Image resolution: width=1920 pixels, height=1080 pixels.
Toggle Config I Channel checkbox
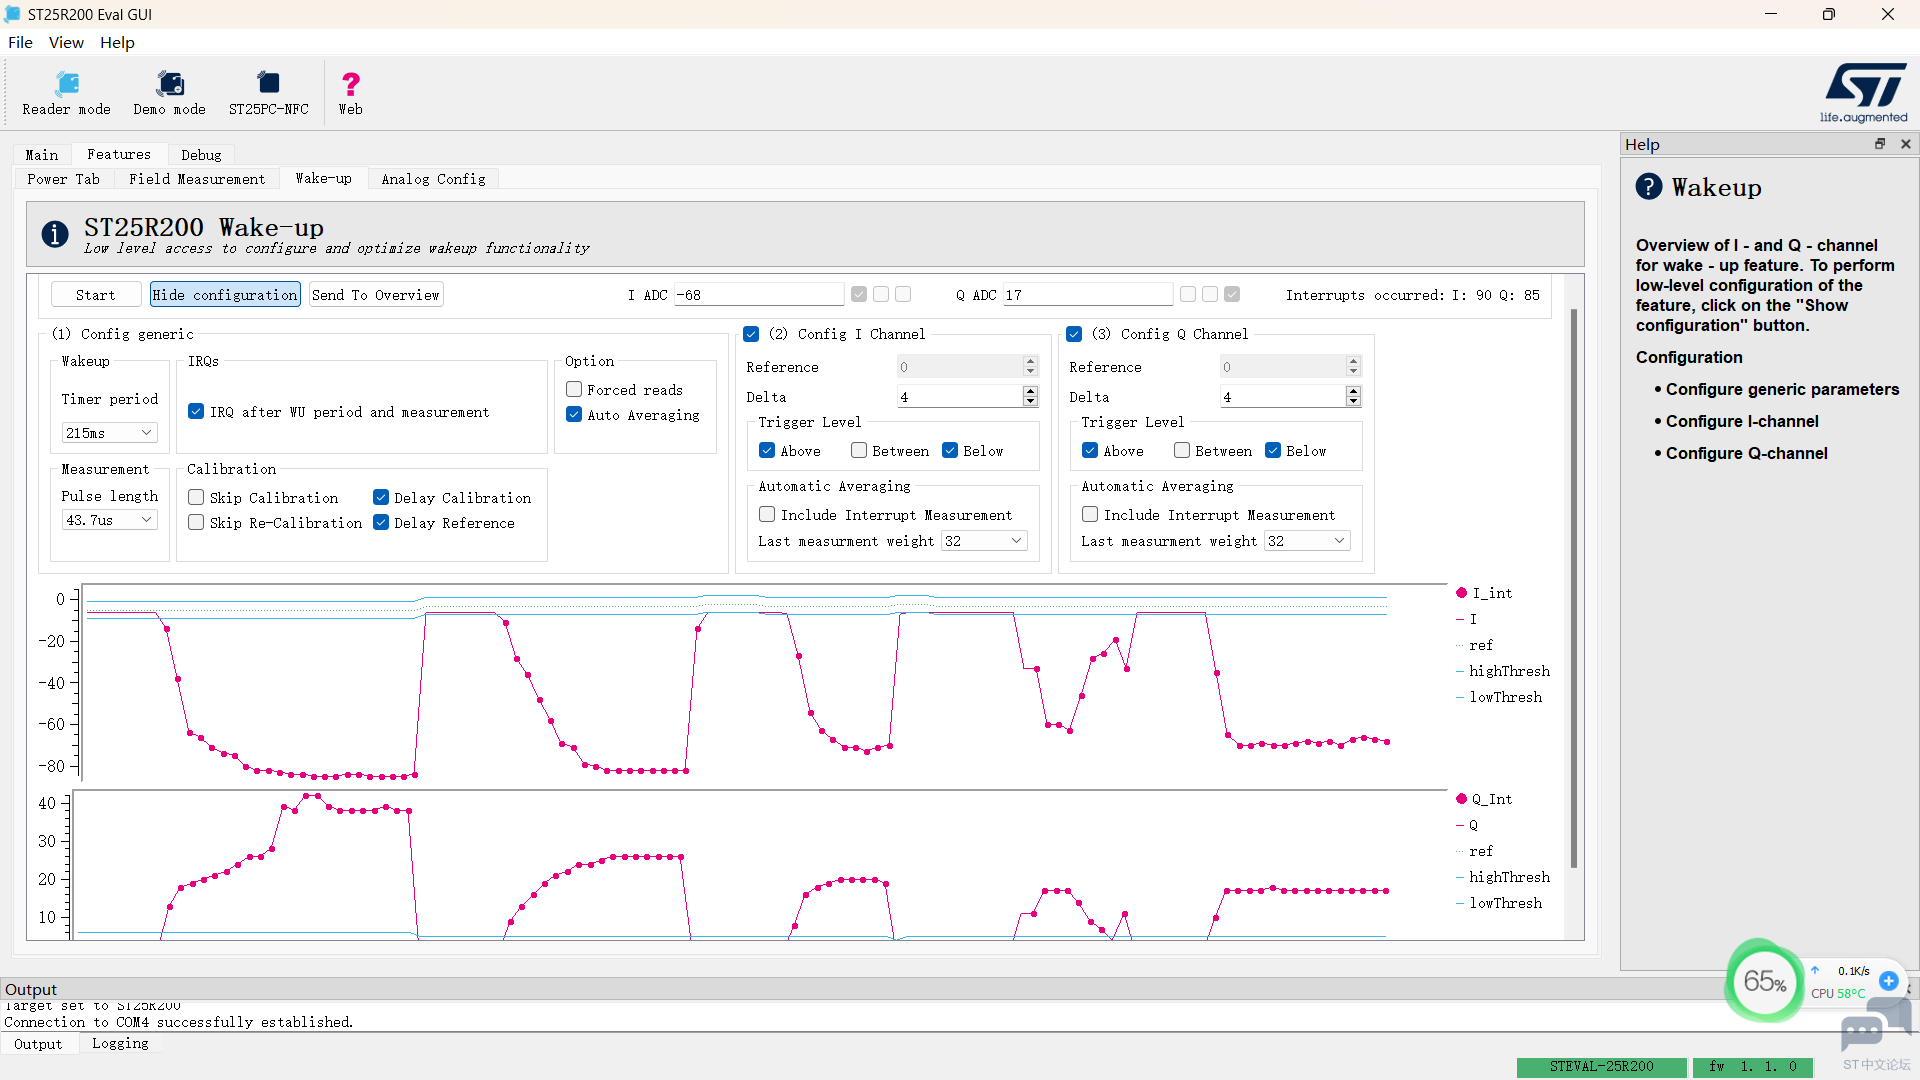click(751, 334)
